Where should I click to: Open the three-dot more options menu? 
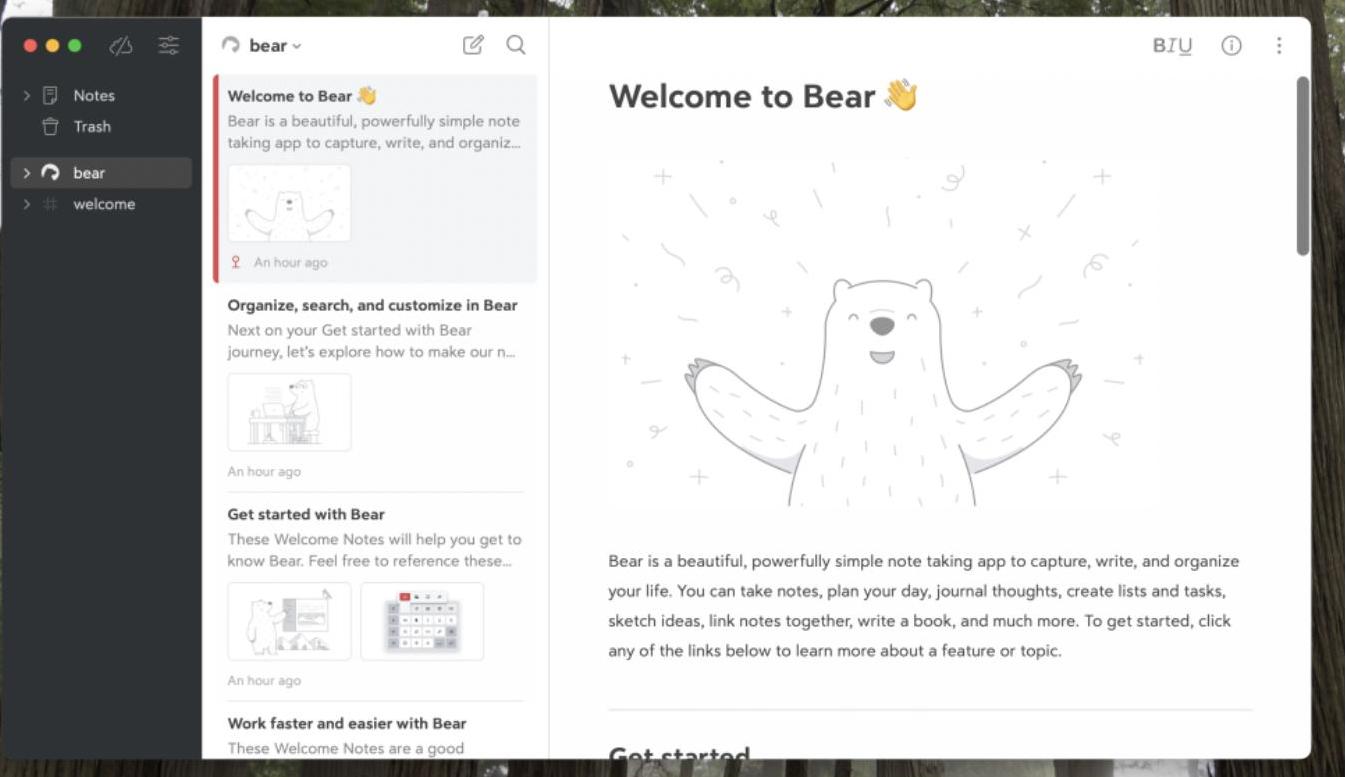(x=1279, y=45)
